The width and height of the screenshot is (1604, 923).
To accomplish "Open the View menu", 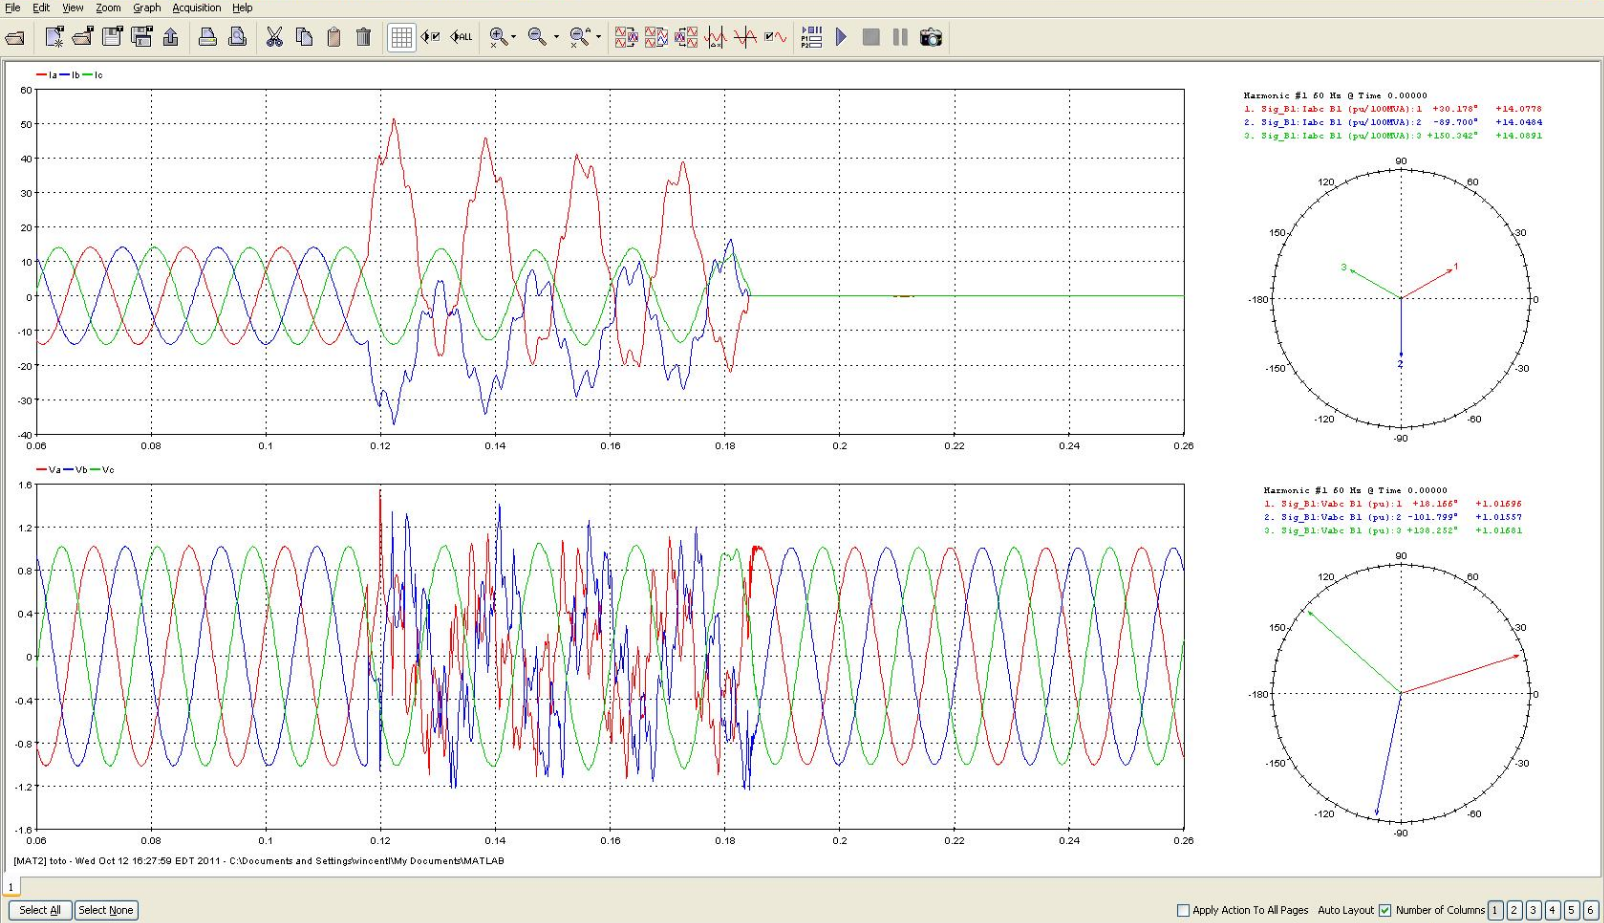I will pos(73,7).
